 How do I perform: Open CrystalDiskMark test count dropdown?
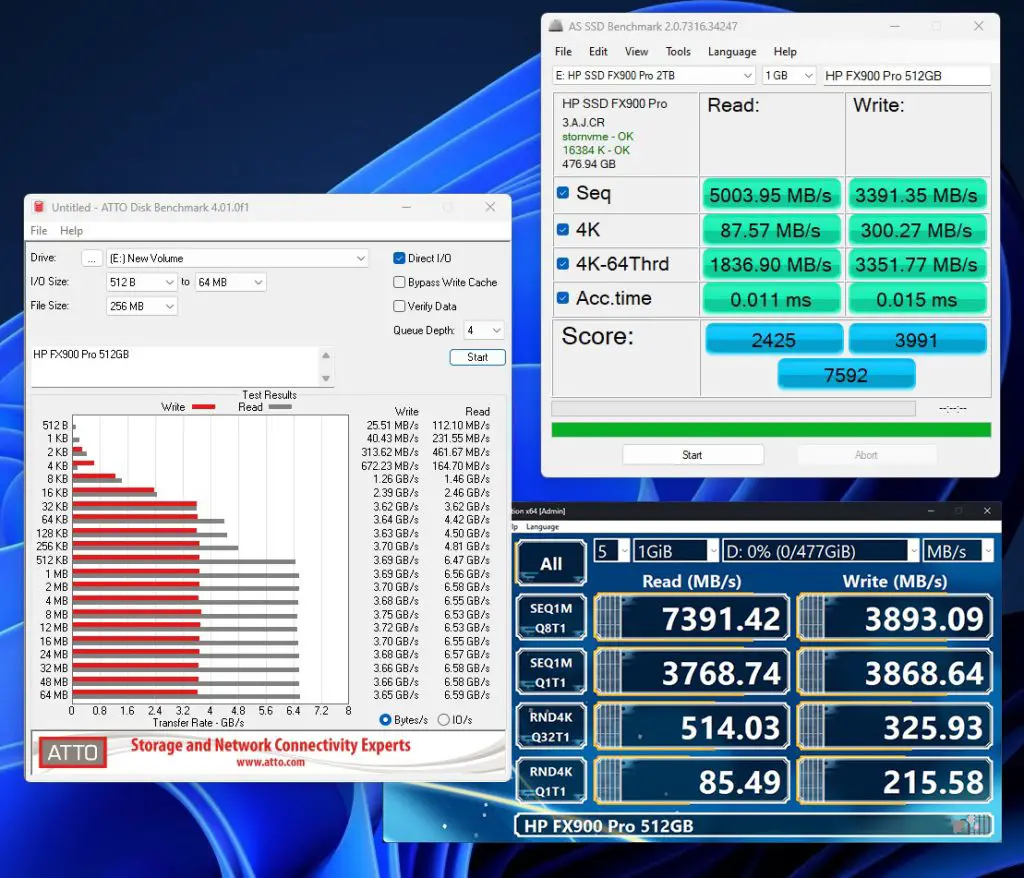611,551
